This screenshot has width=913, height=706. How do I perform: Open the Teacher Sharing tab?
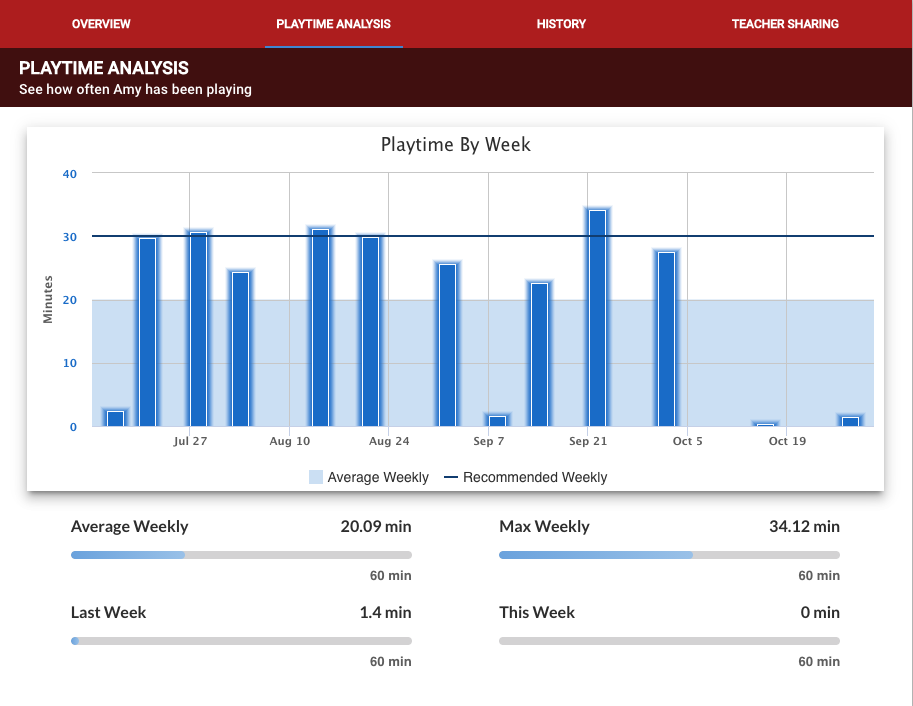(785, 24)
